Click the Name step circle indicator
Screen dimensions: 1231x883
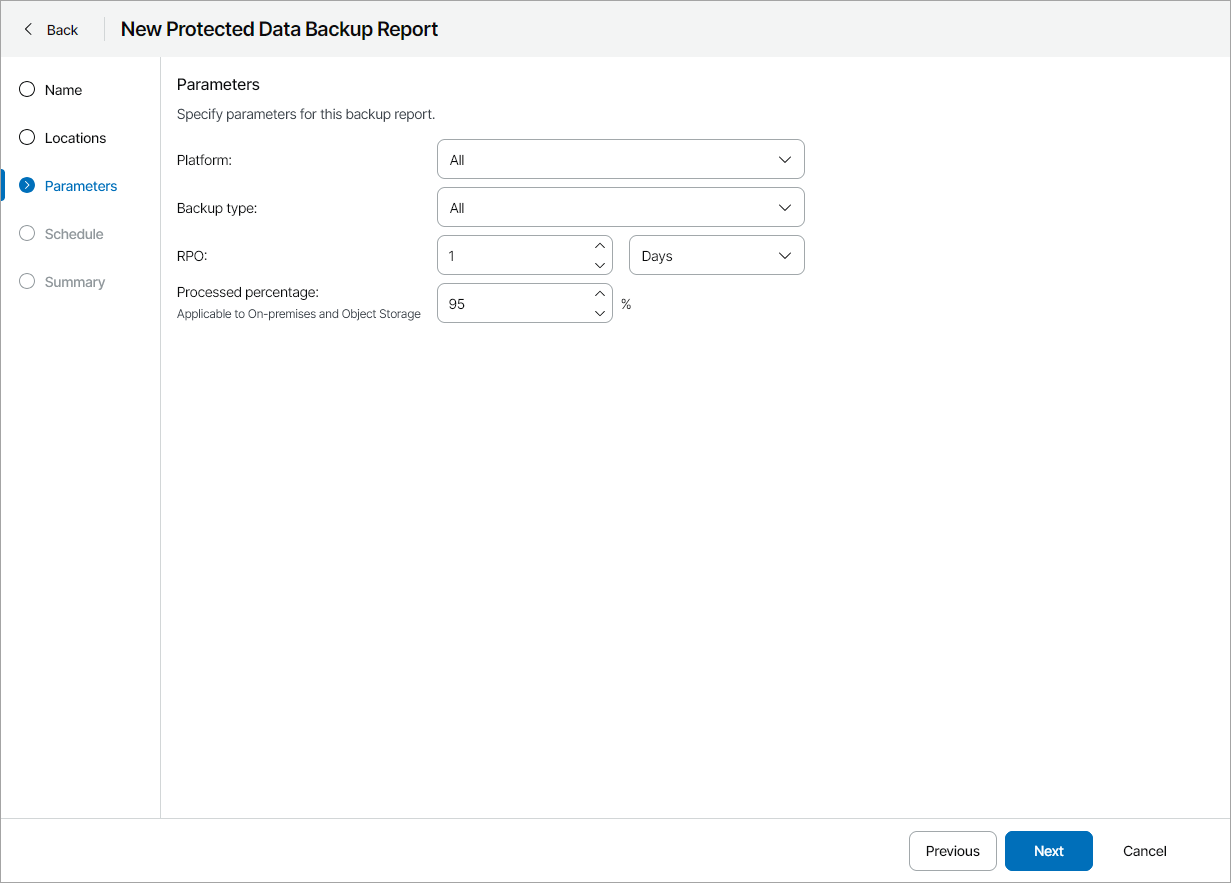[26, 89]
